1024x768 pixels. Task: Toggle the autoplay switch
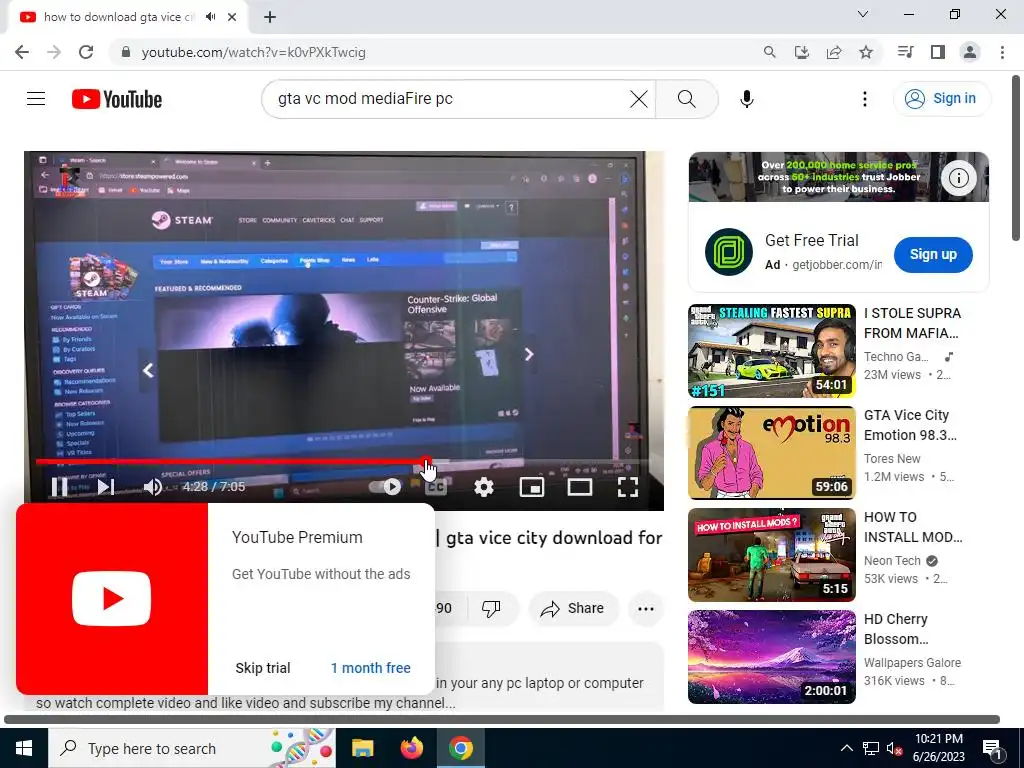click(x=385, y=487)
